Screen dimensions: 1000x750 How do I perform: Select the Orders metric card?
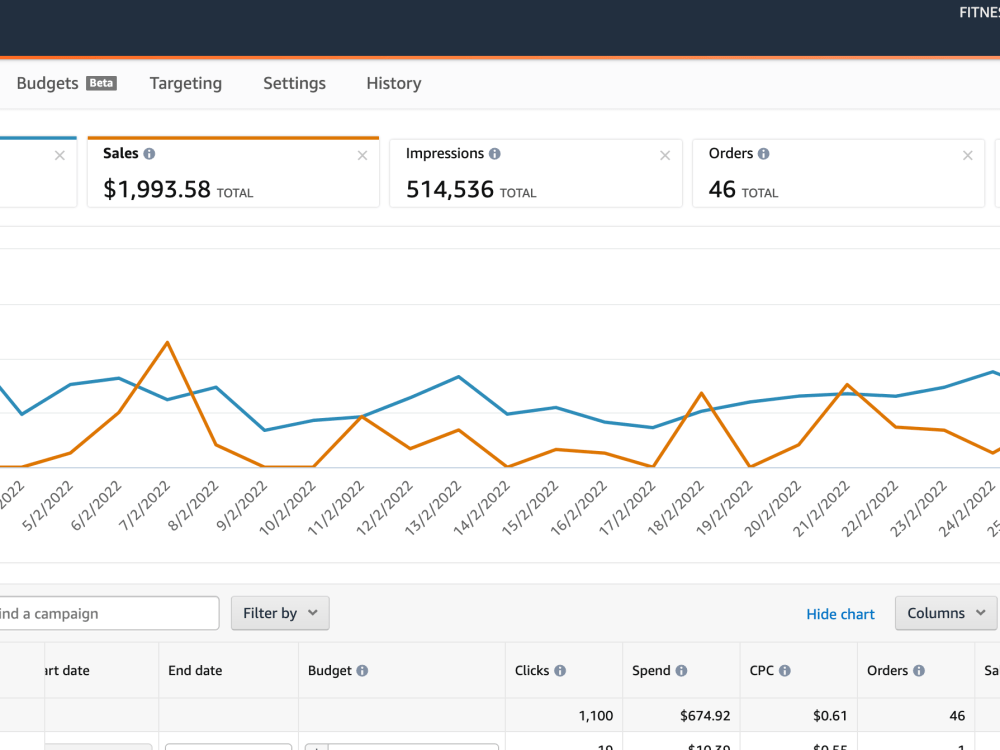839,173
